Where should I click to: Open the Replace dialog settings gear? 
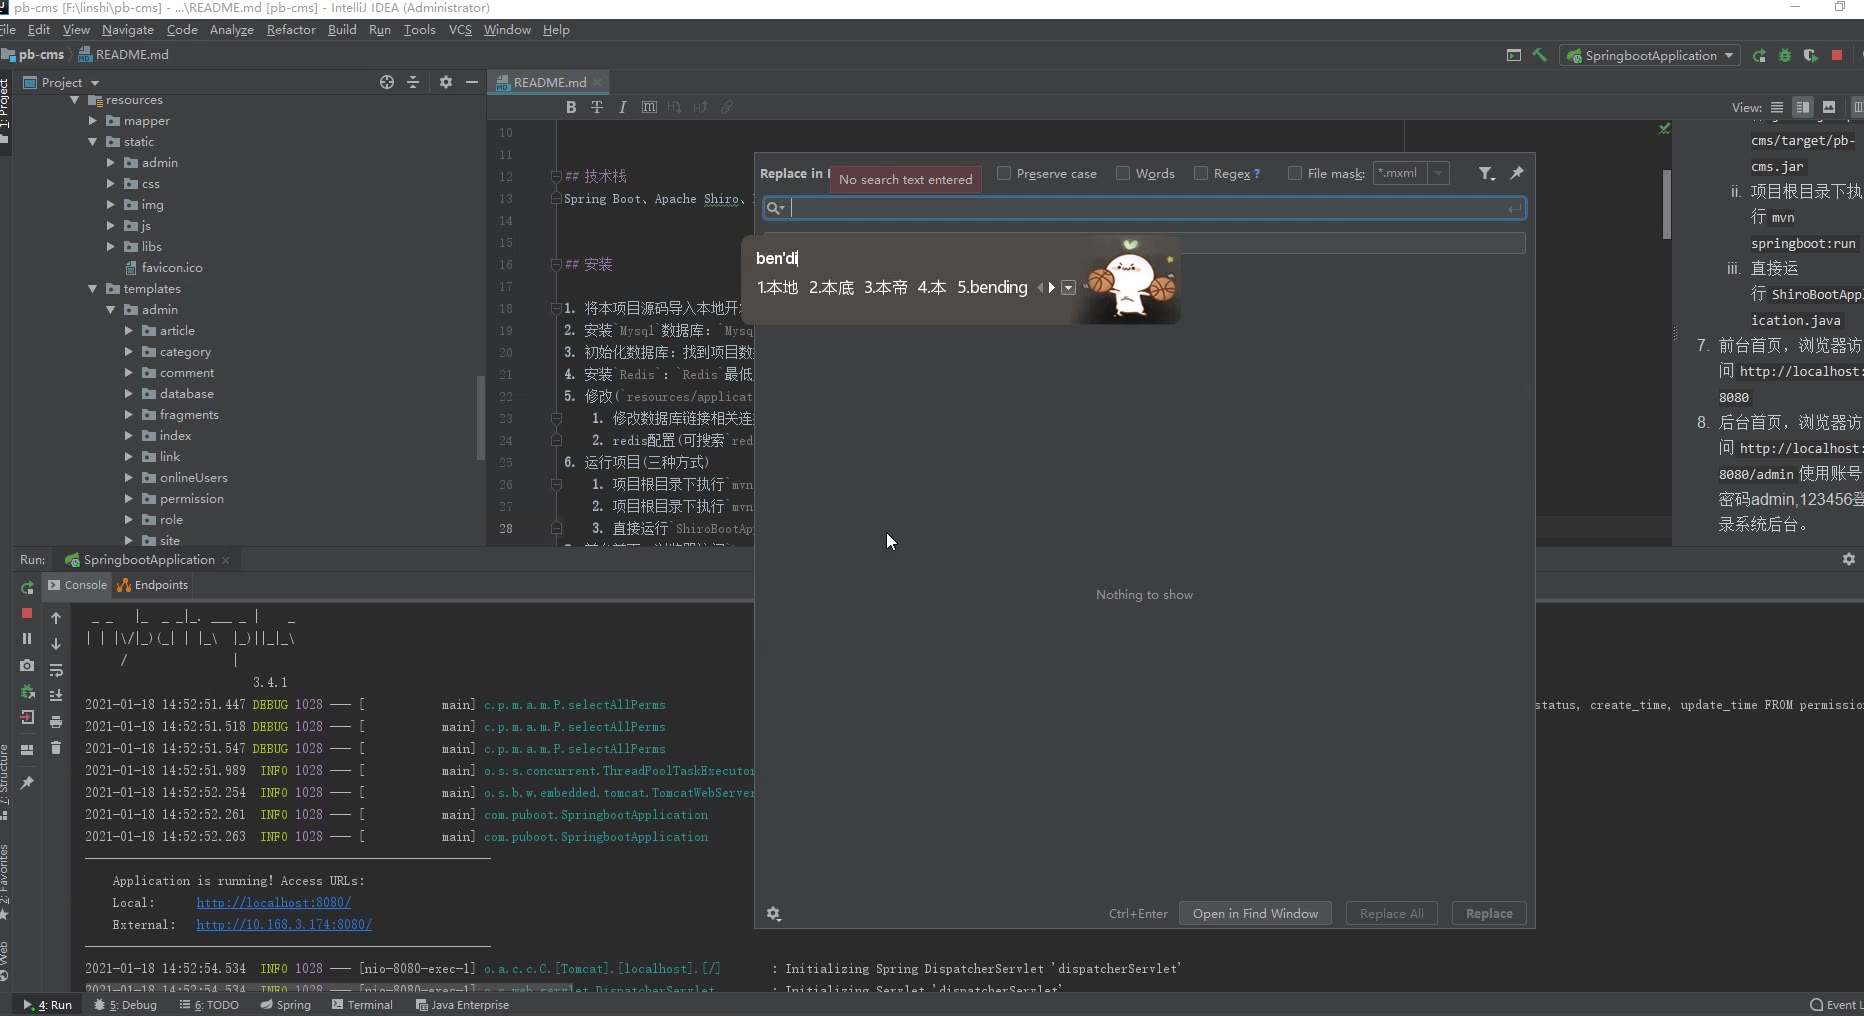(x=773, y=914)
